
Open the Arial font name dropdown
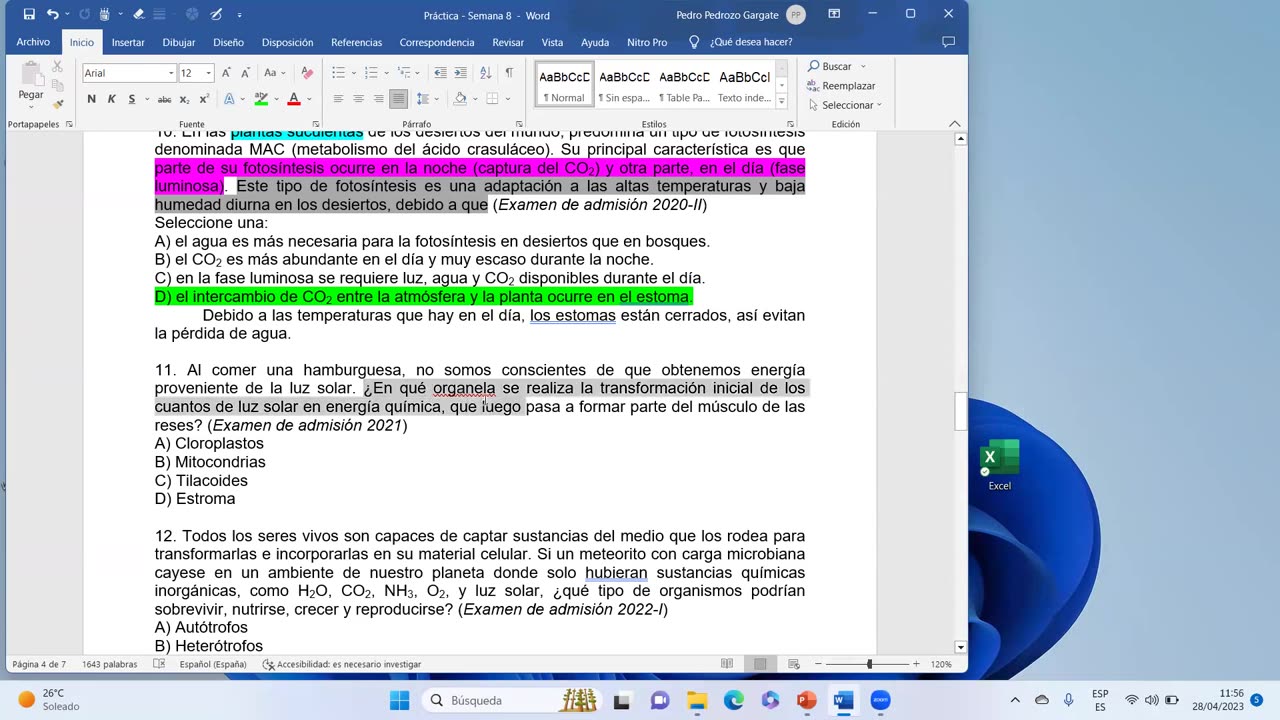tap(170, 73)
